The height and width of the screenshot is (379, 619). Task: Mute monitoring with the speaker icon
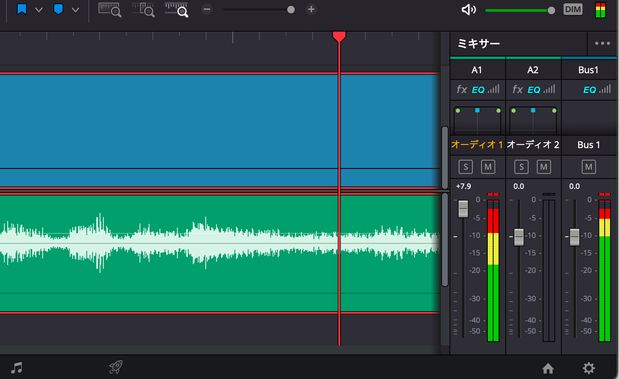[469, 9]
